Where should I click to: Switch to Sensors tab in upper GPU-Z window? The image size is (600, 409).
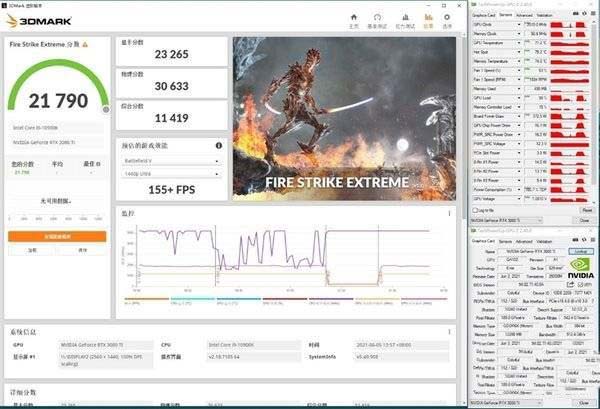point(506,15)
